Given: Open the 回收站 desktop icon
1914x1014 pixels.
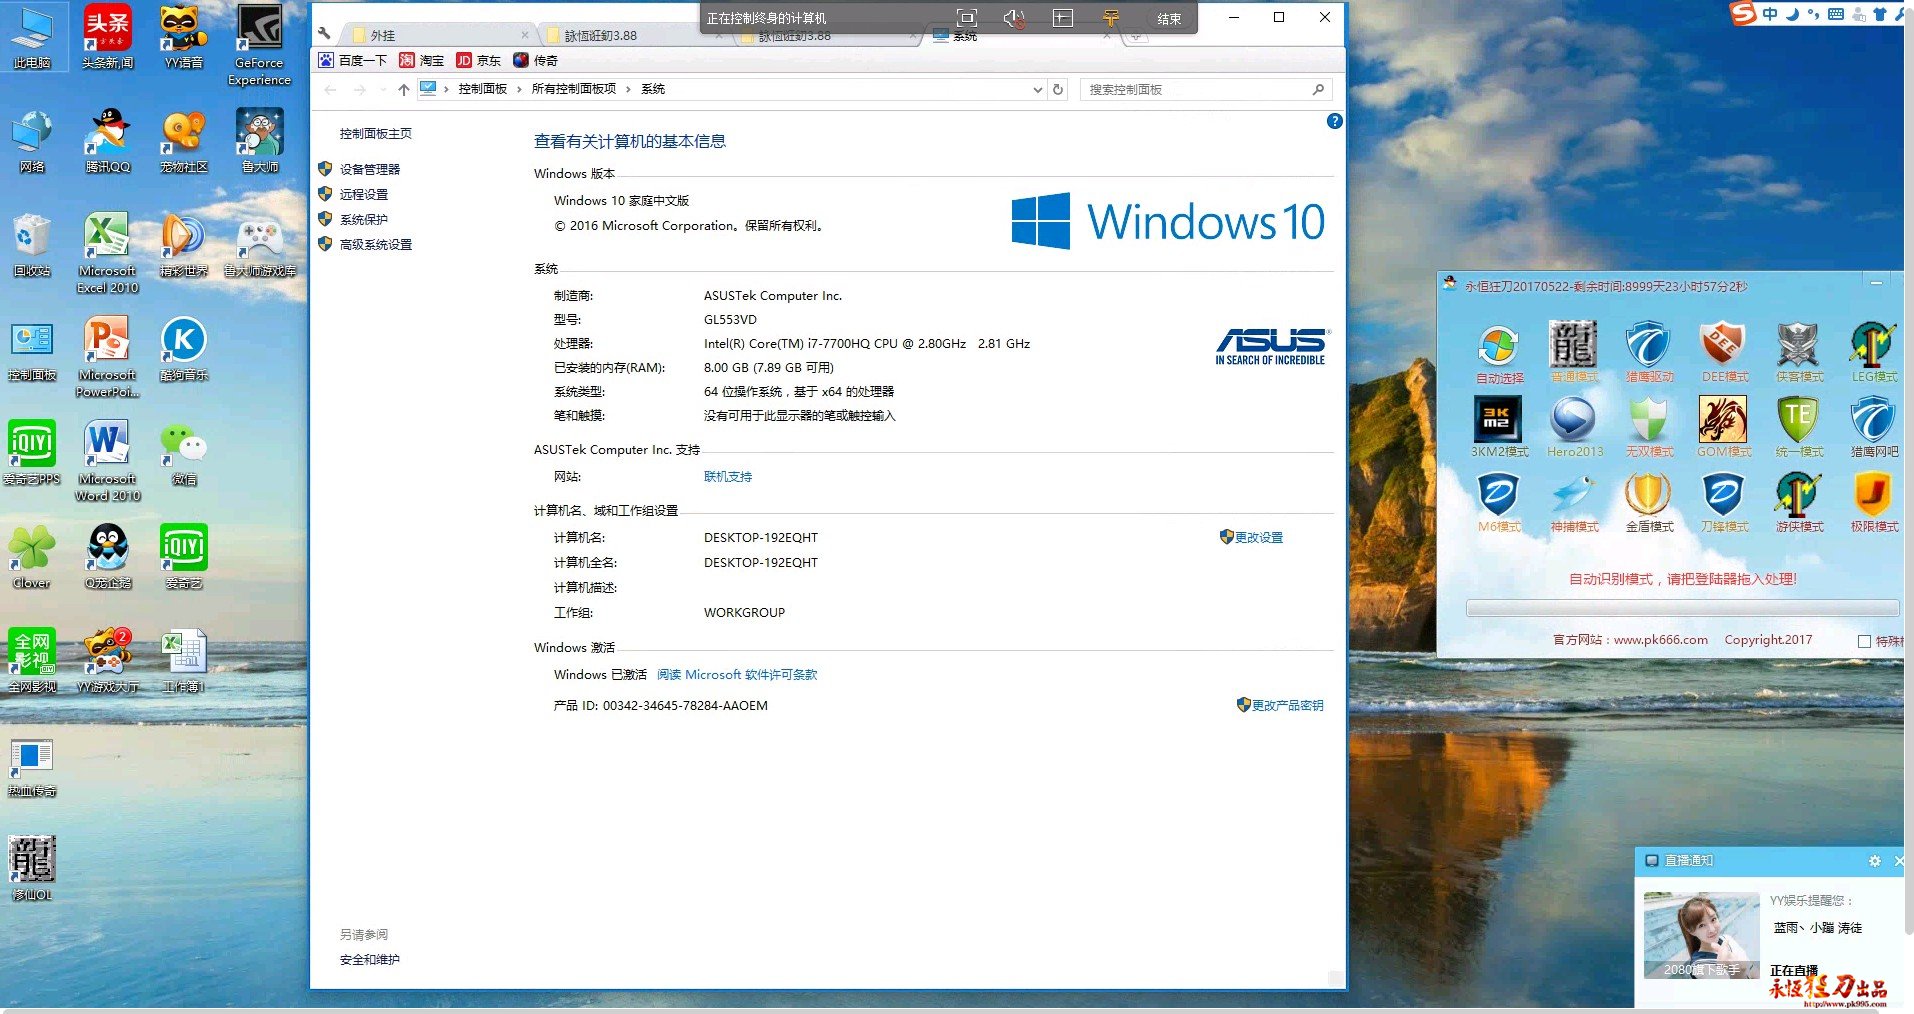Looking at the screenshot, I should (32, 245).
